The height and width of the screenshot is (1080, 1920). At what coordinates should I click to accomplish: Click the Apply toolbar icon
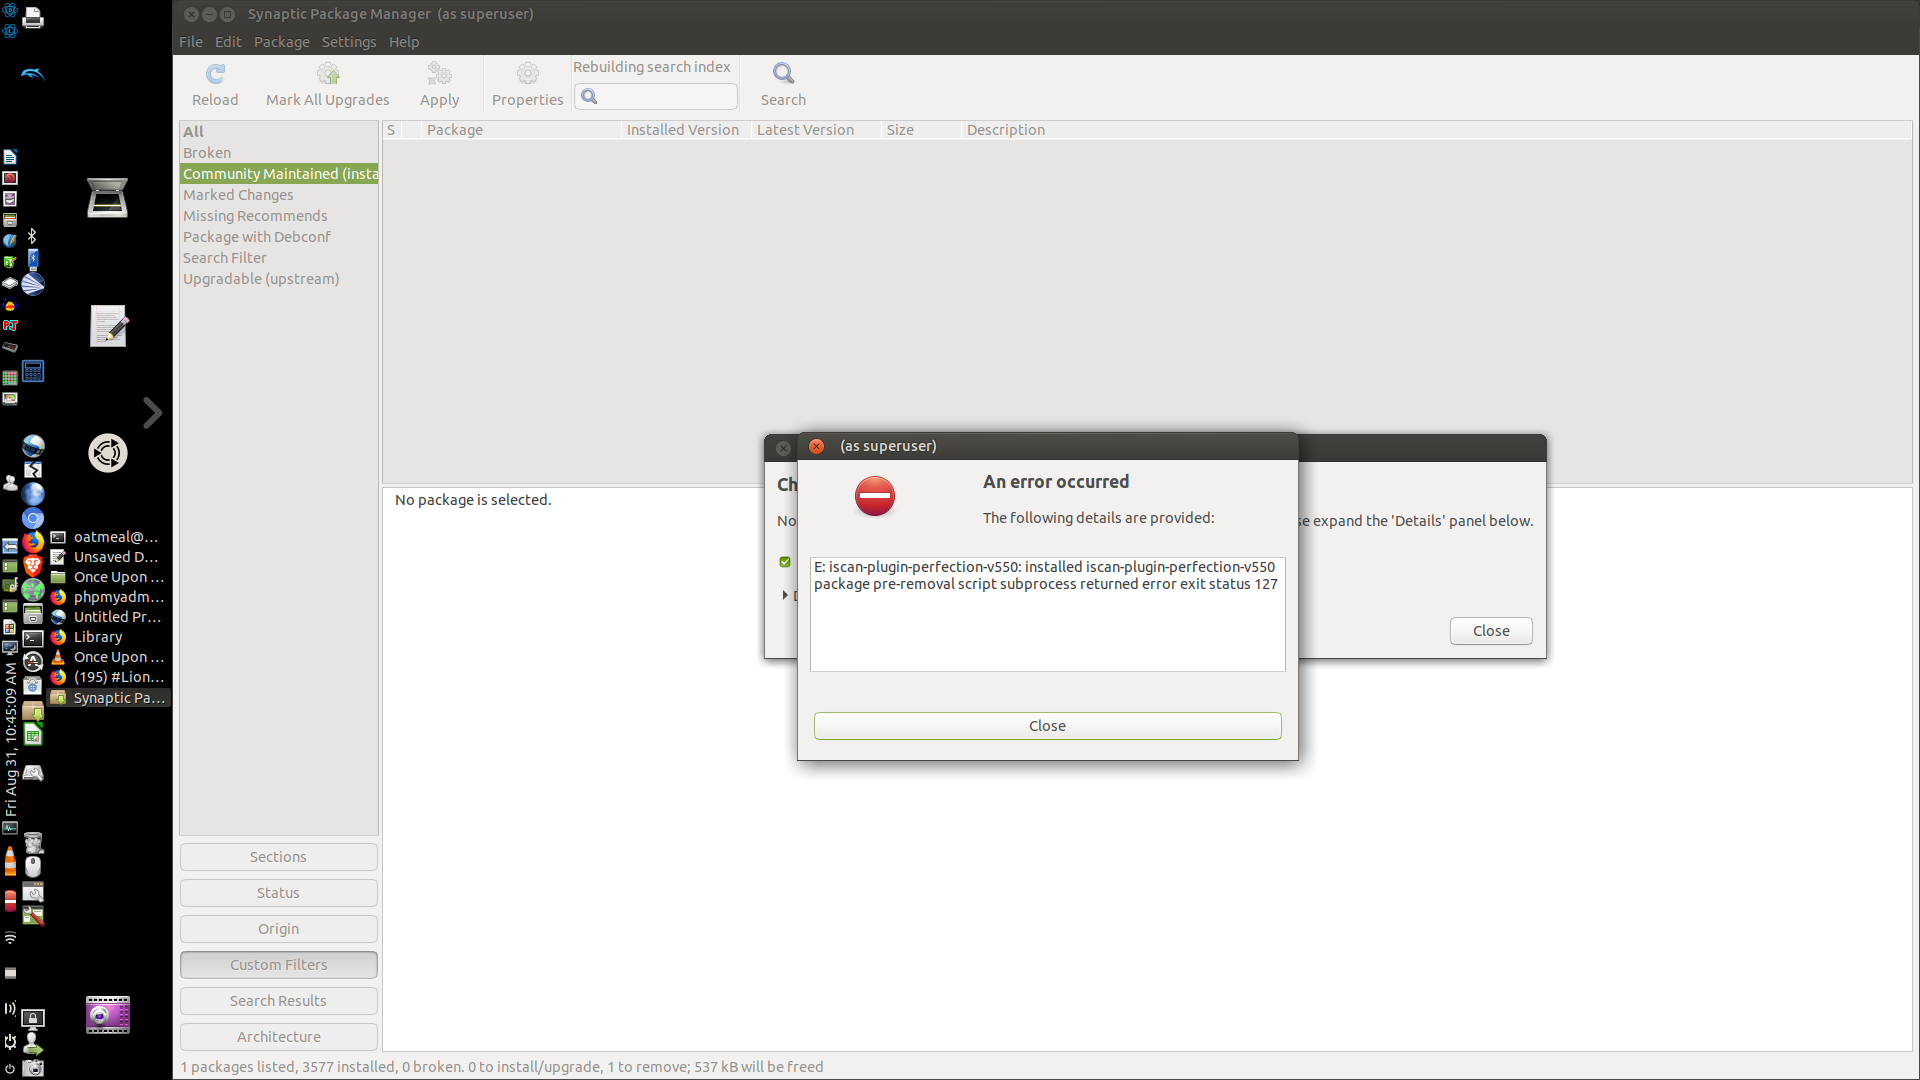pos(439,74)
